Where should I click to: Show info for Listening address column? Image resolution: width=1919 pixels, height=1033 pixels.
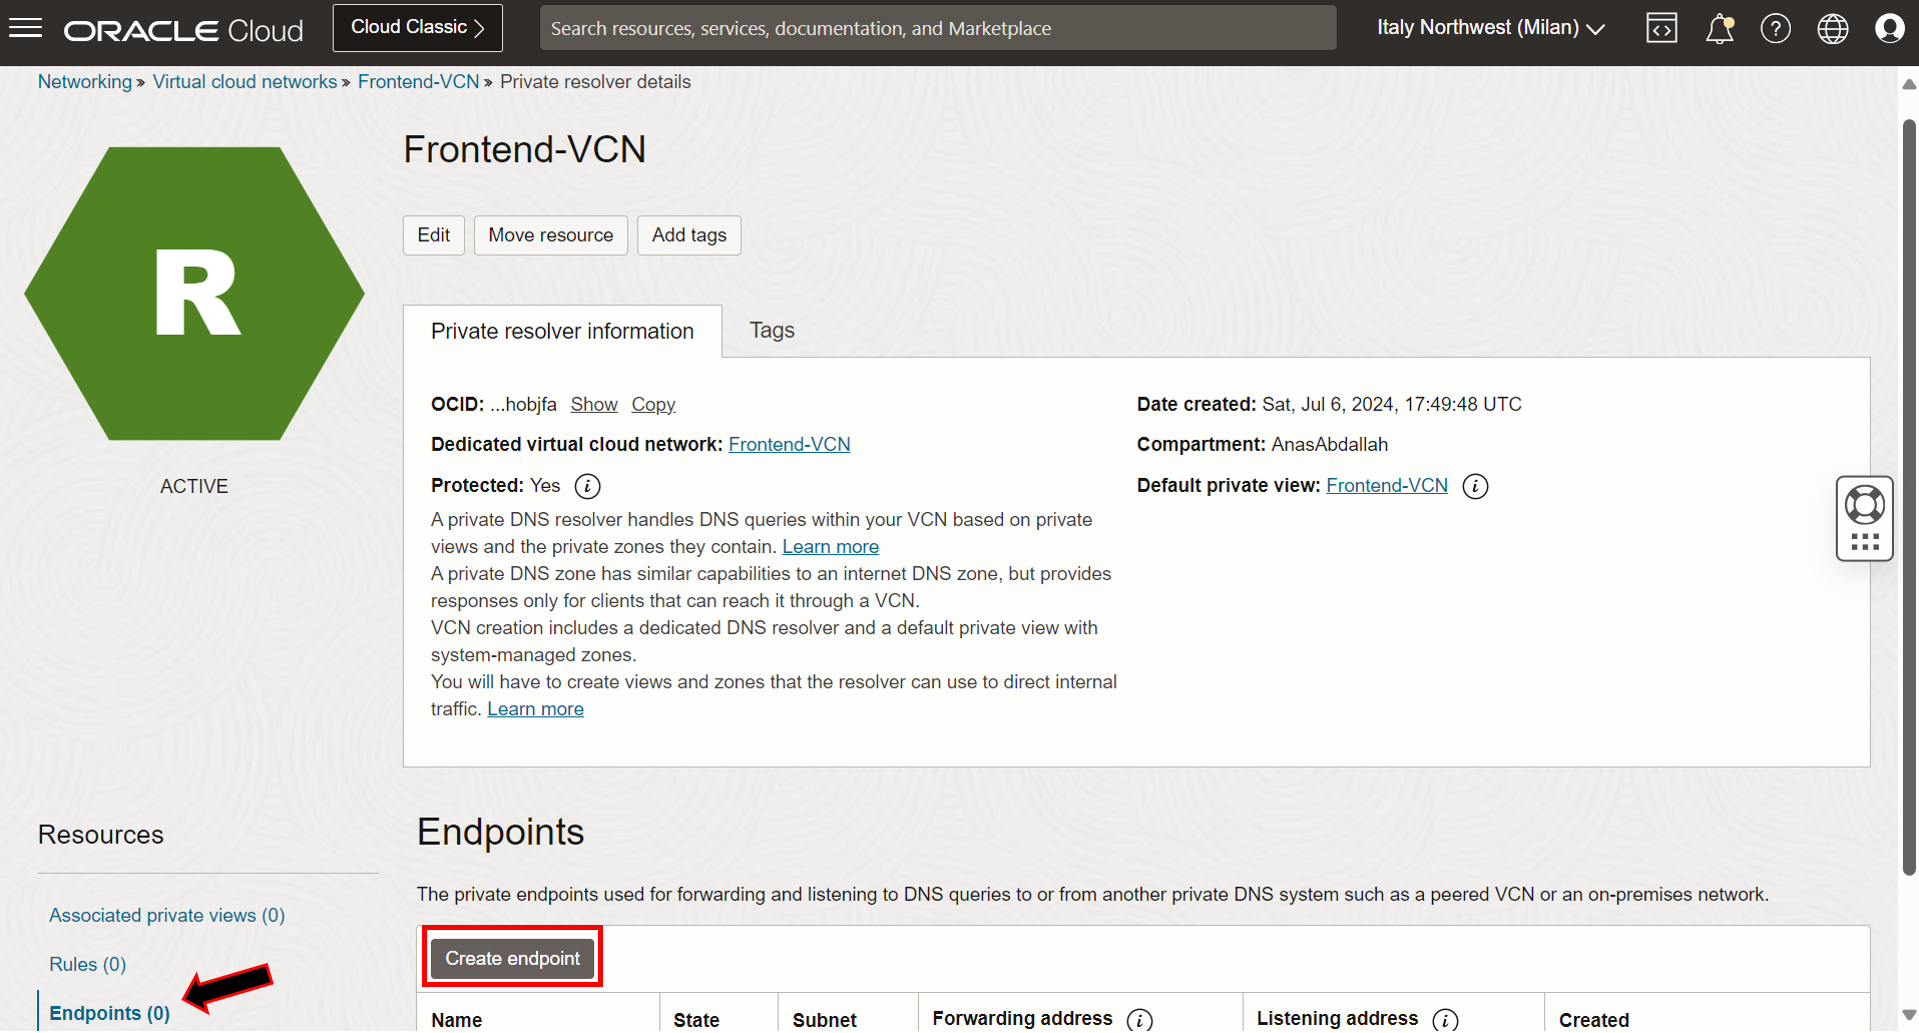pos(1445,1019)
